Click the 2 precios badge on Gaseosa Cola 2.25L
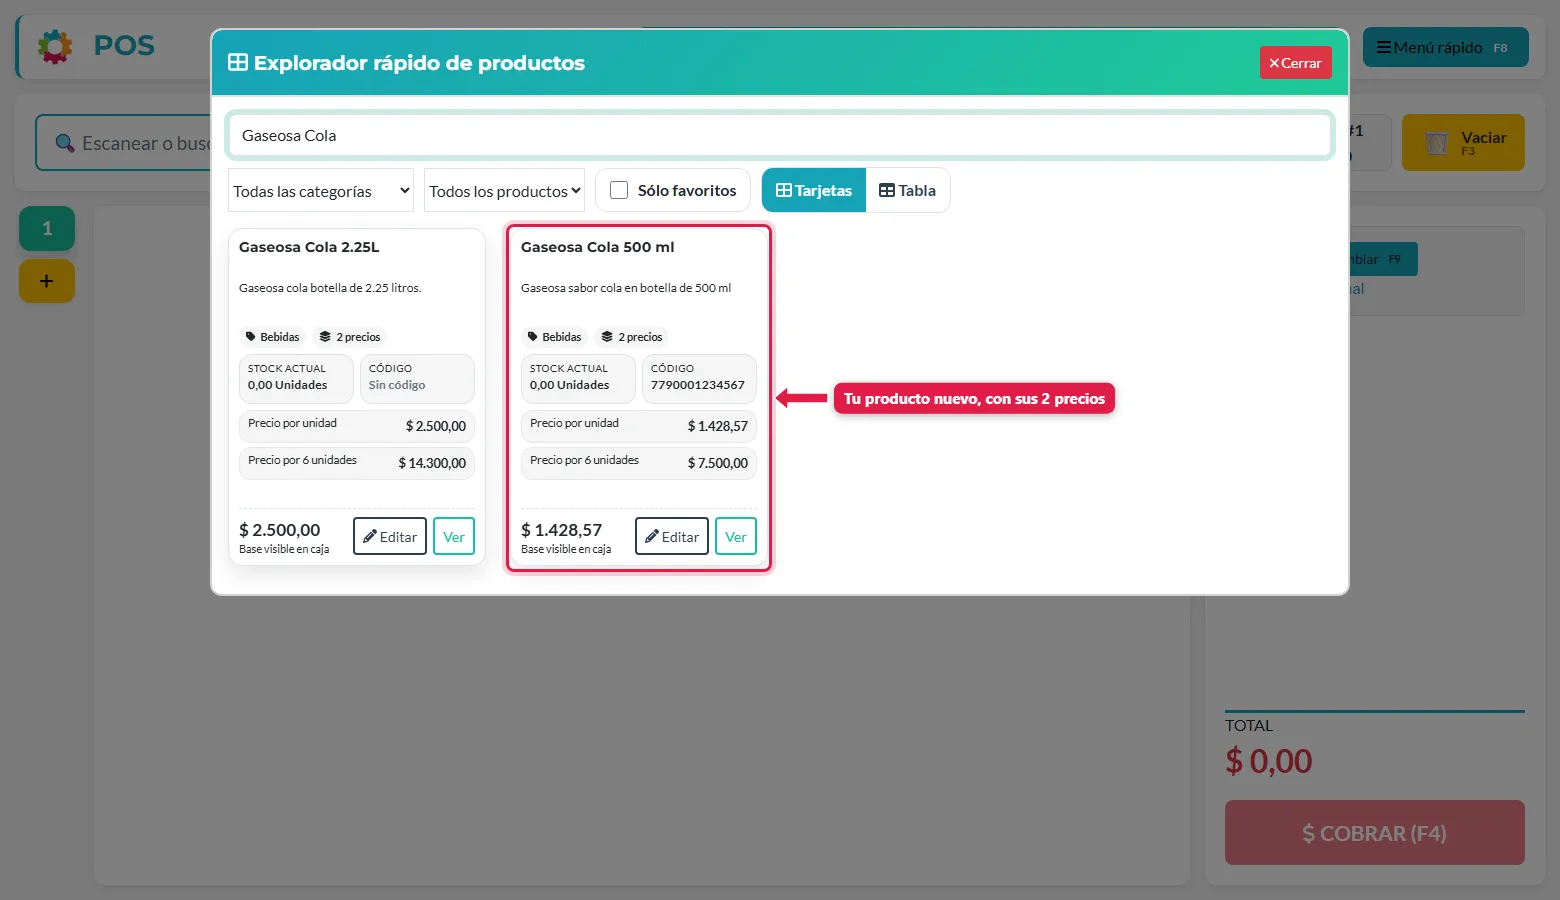 point(350,337)
